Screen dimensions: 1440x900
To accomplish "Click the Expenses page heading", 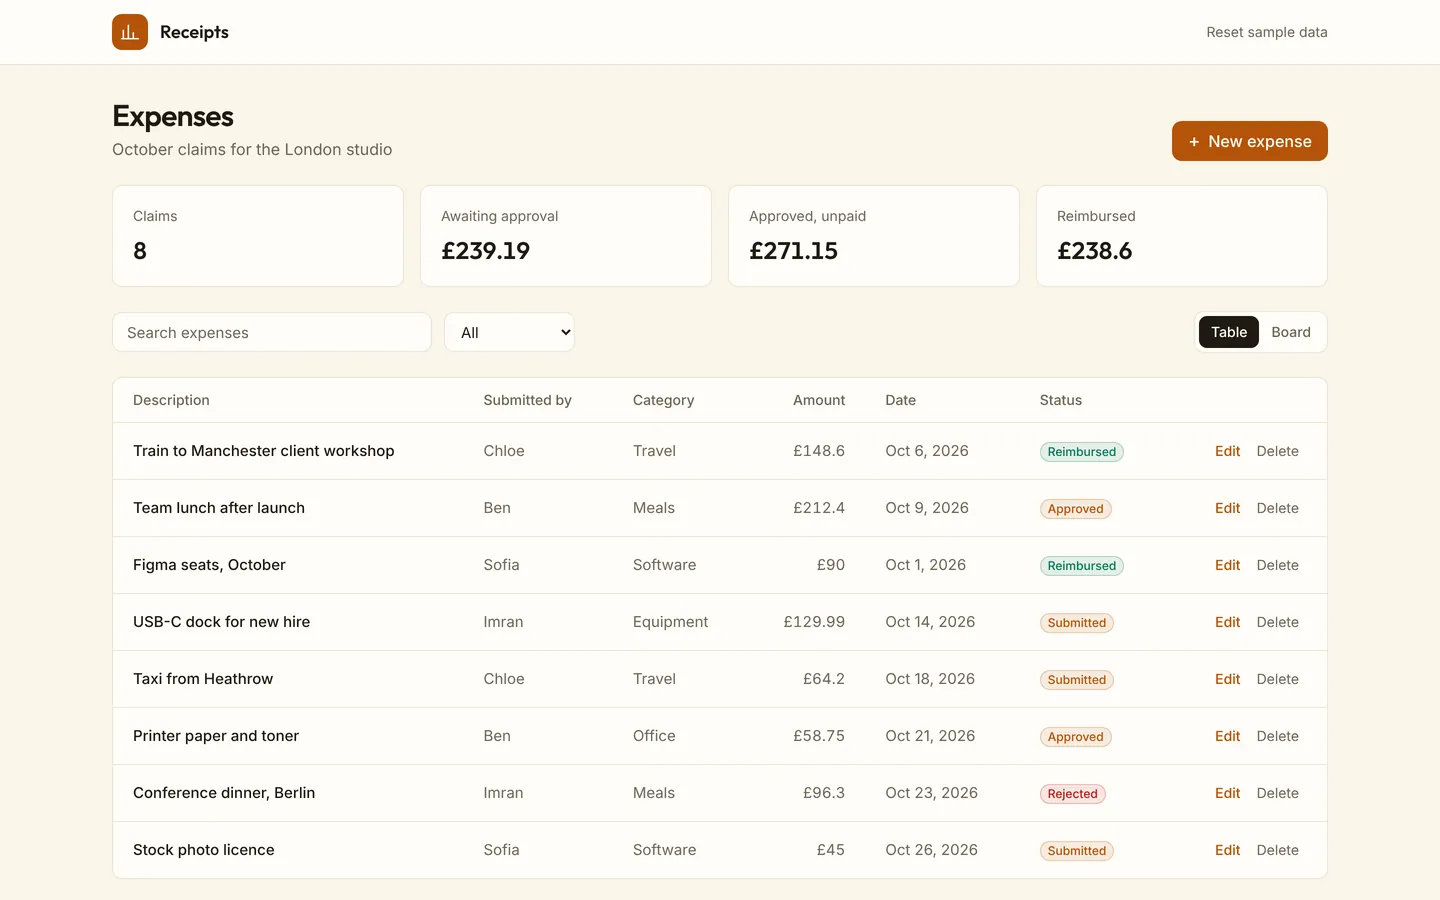I will click(173, 116).
